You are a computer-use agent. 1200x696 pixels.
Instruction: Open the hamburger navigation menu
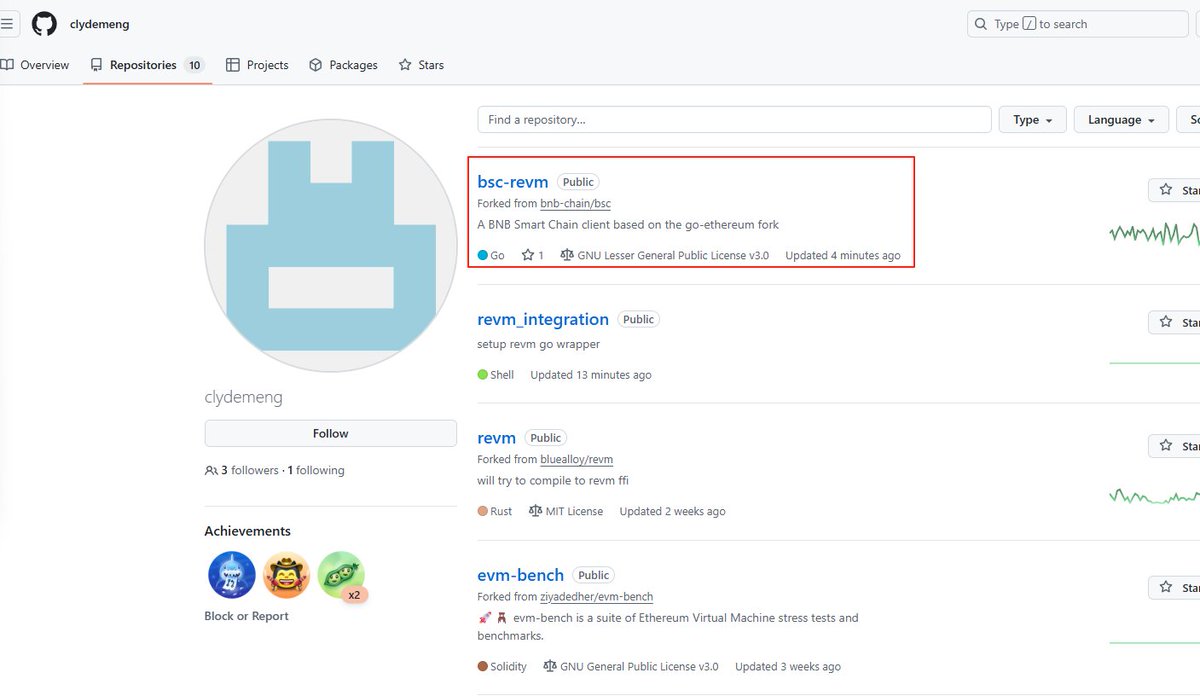(7, 24)
